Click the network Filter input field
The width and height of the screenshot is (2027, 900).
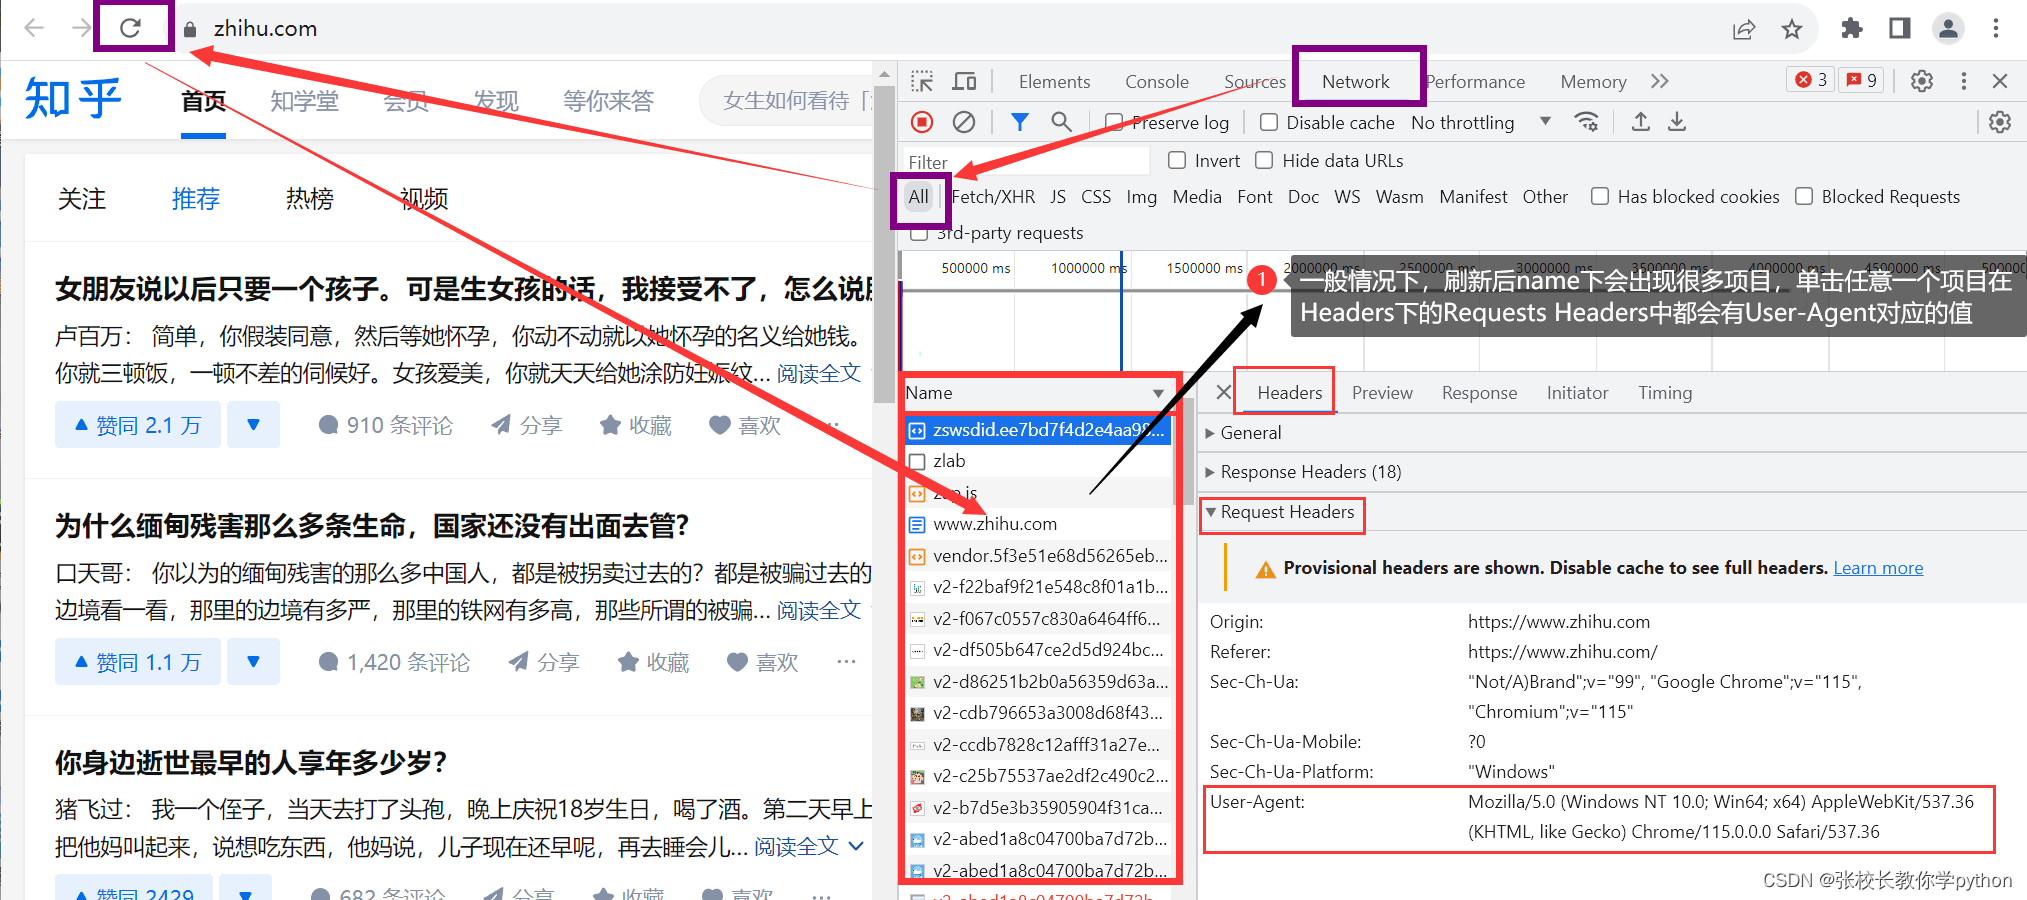(1026, 161)
